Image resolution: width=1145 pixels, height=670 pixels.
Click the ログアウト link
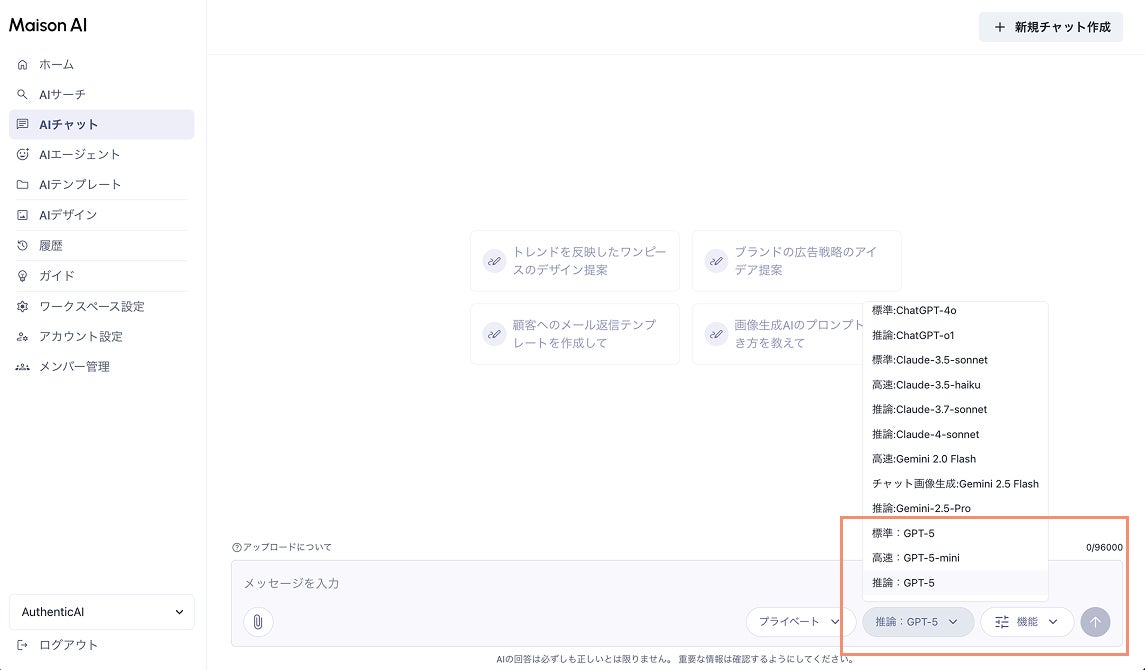69,645
